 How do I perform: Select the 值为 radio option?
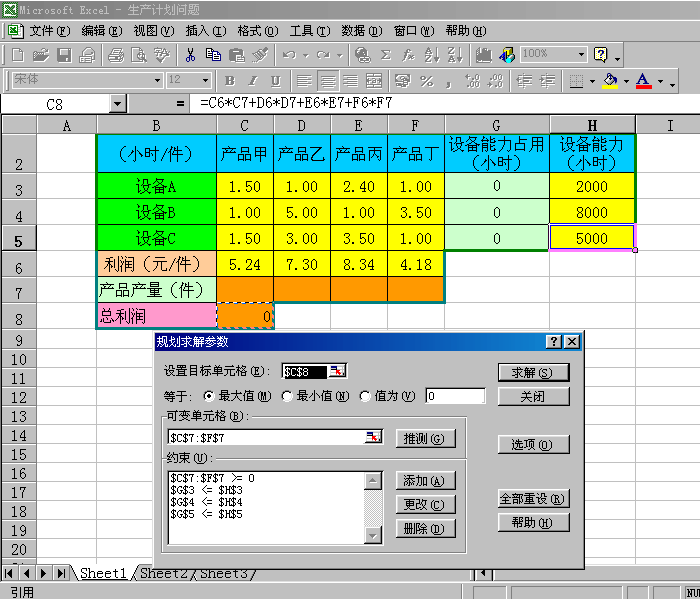pos(365,396)
